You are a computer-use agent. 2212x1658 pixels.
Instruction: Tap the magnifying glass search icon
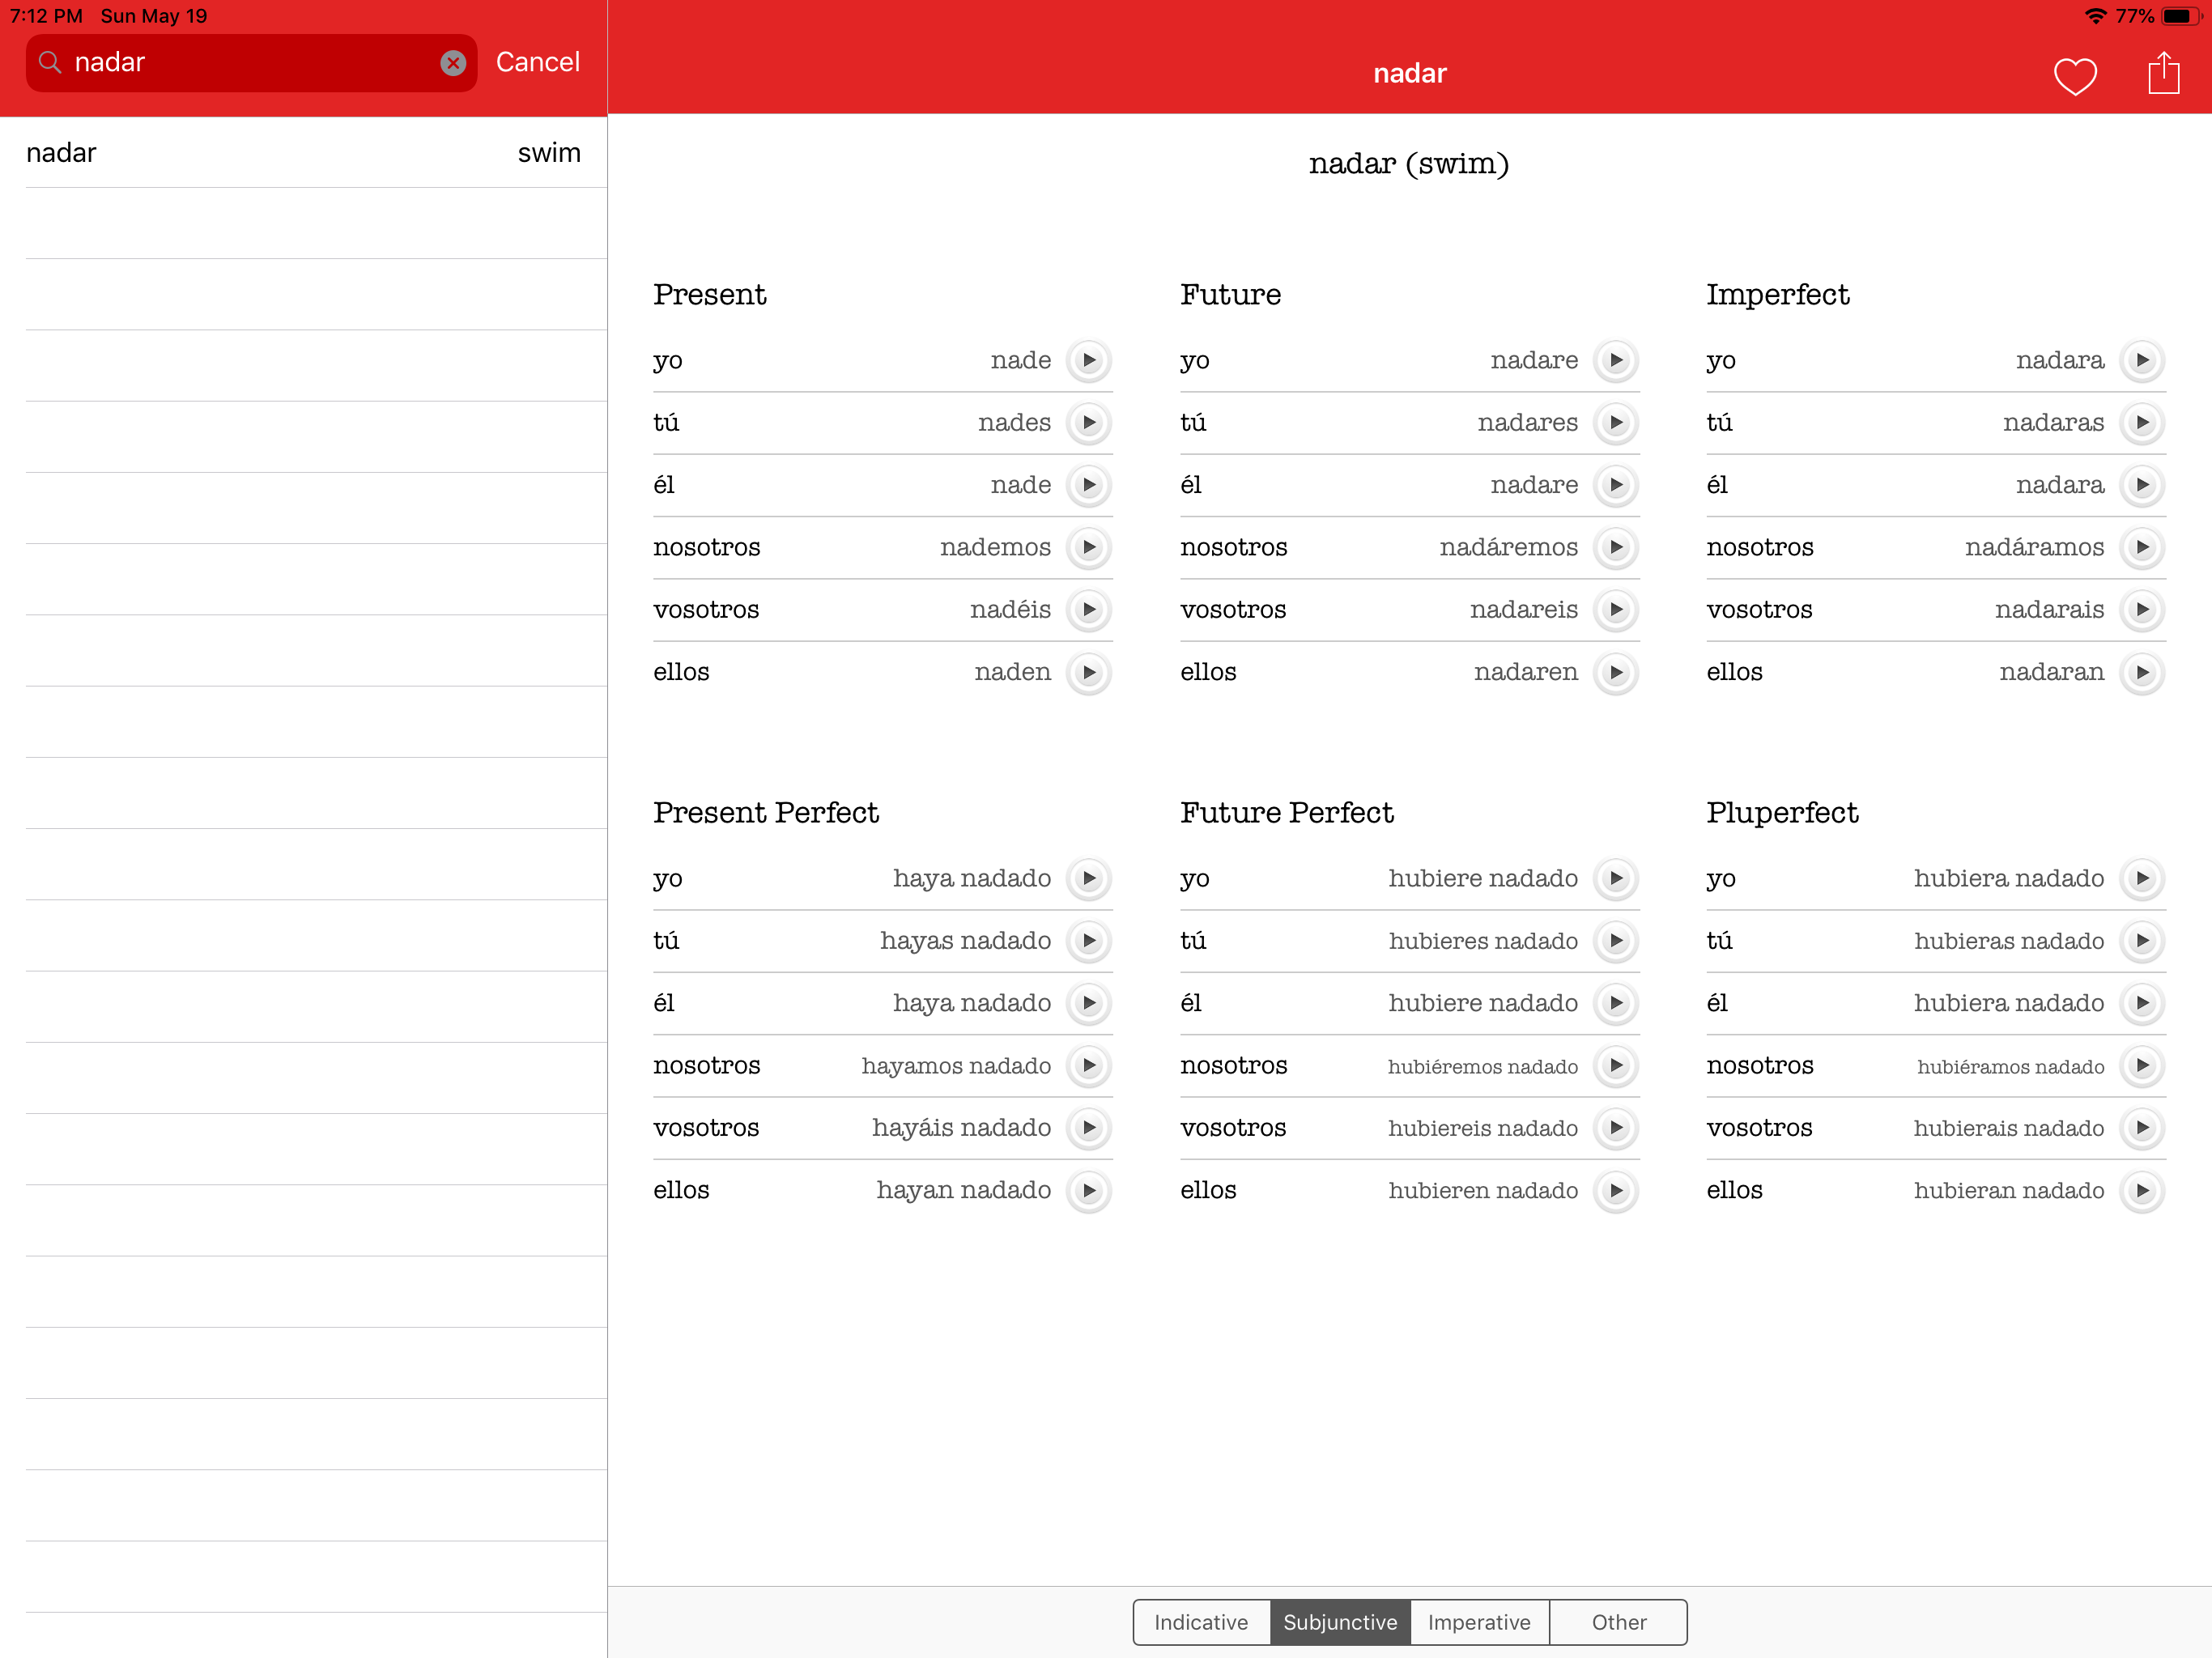point(49,63)
